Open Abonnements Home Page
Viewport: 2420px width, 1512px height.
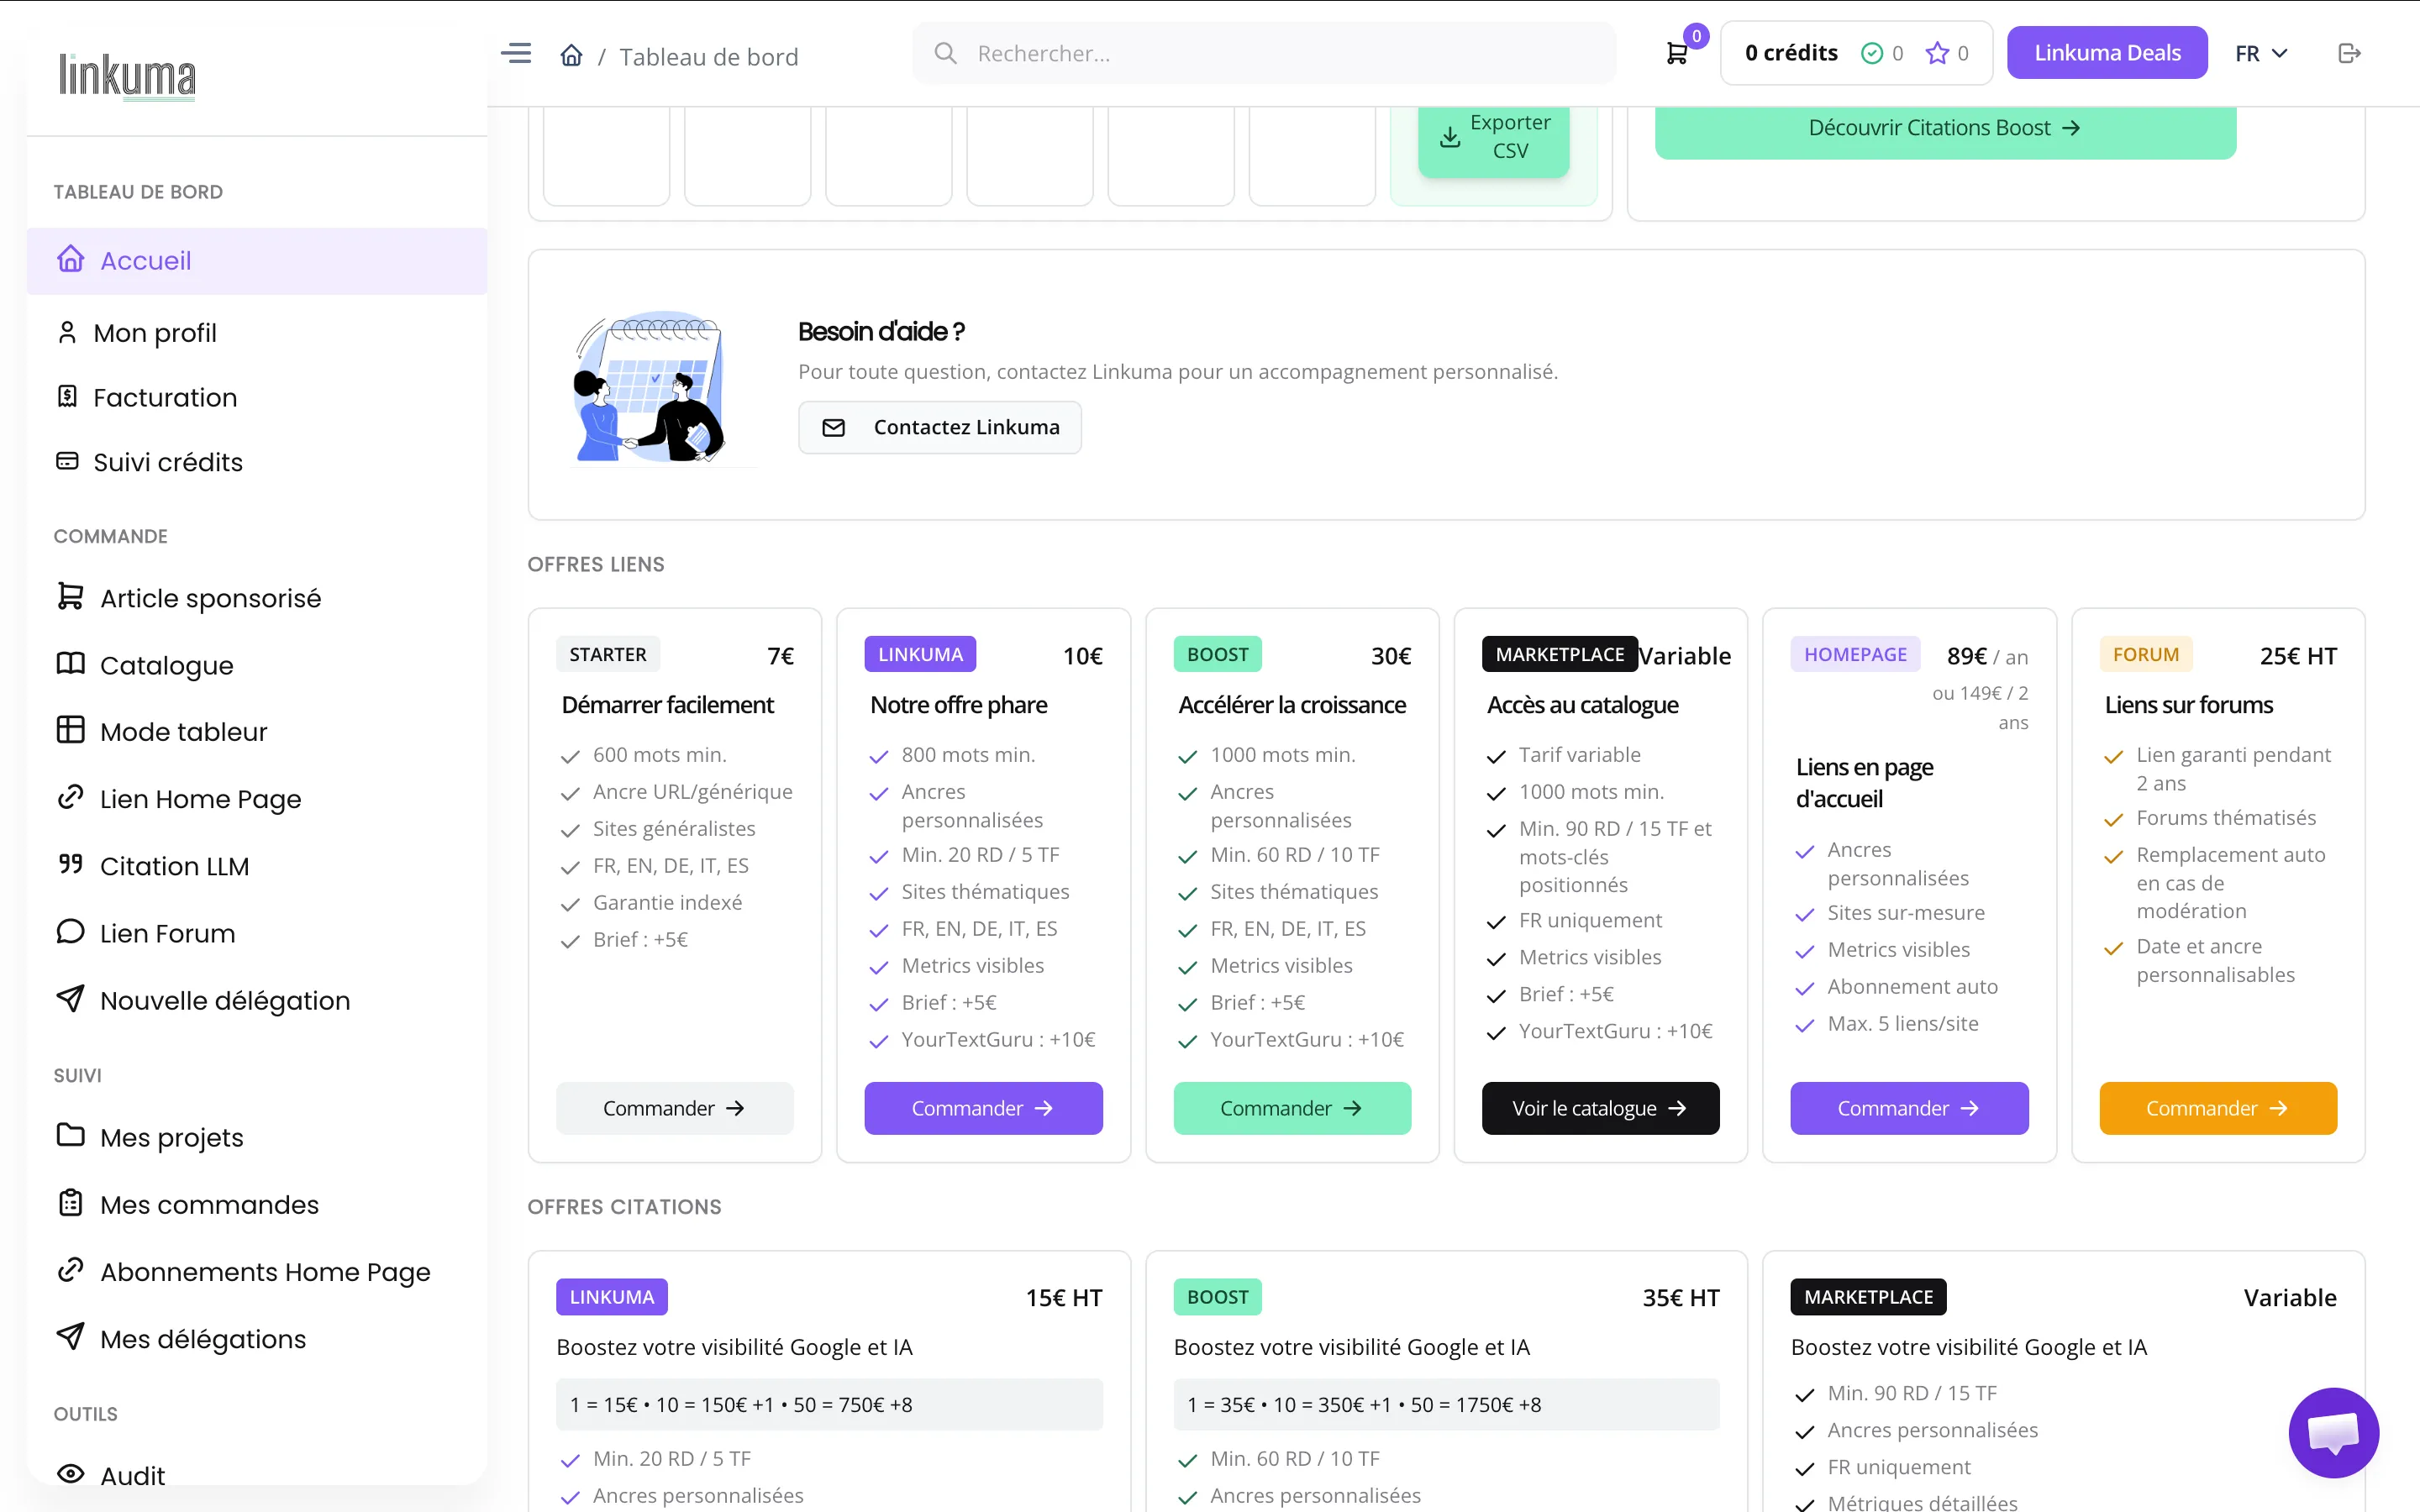click(x=257, y=1272)
